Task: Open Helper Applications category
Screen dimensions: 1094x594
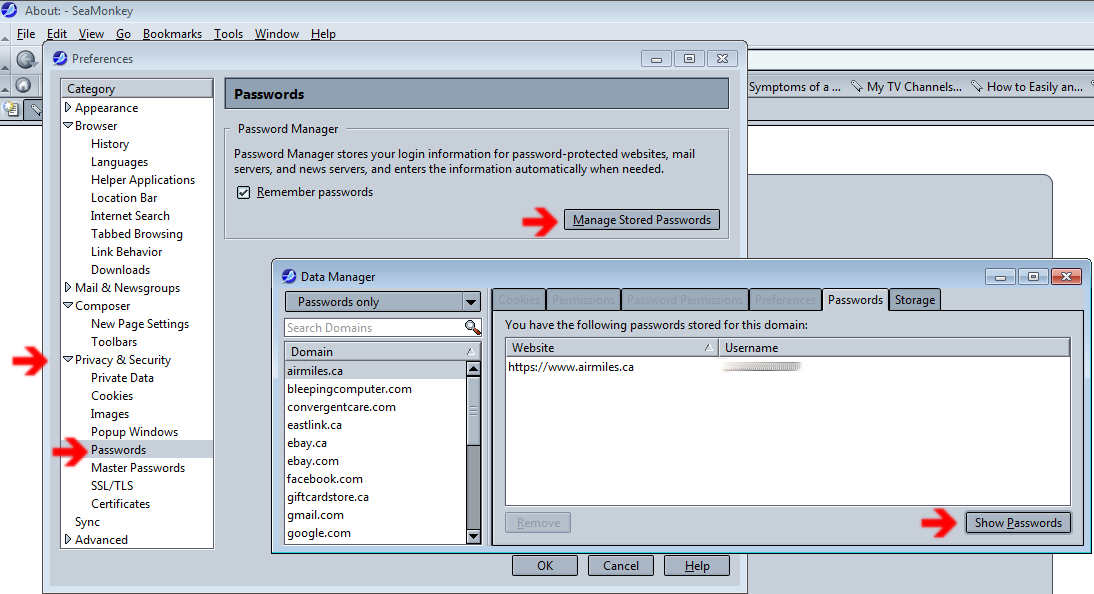Action: tap(142, 179)
